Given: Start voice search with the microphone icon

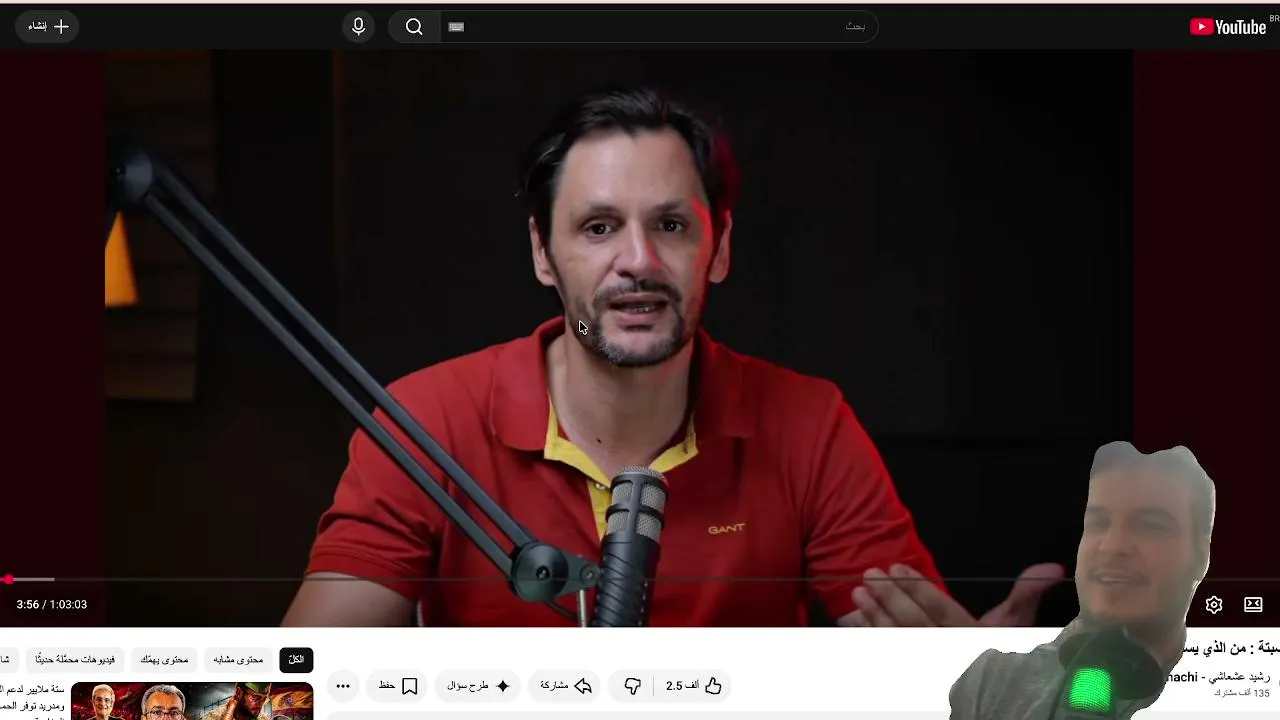Looking at the screenshot, I should point(359,27).
